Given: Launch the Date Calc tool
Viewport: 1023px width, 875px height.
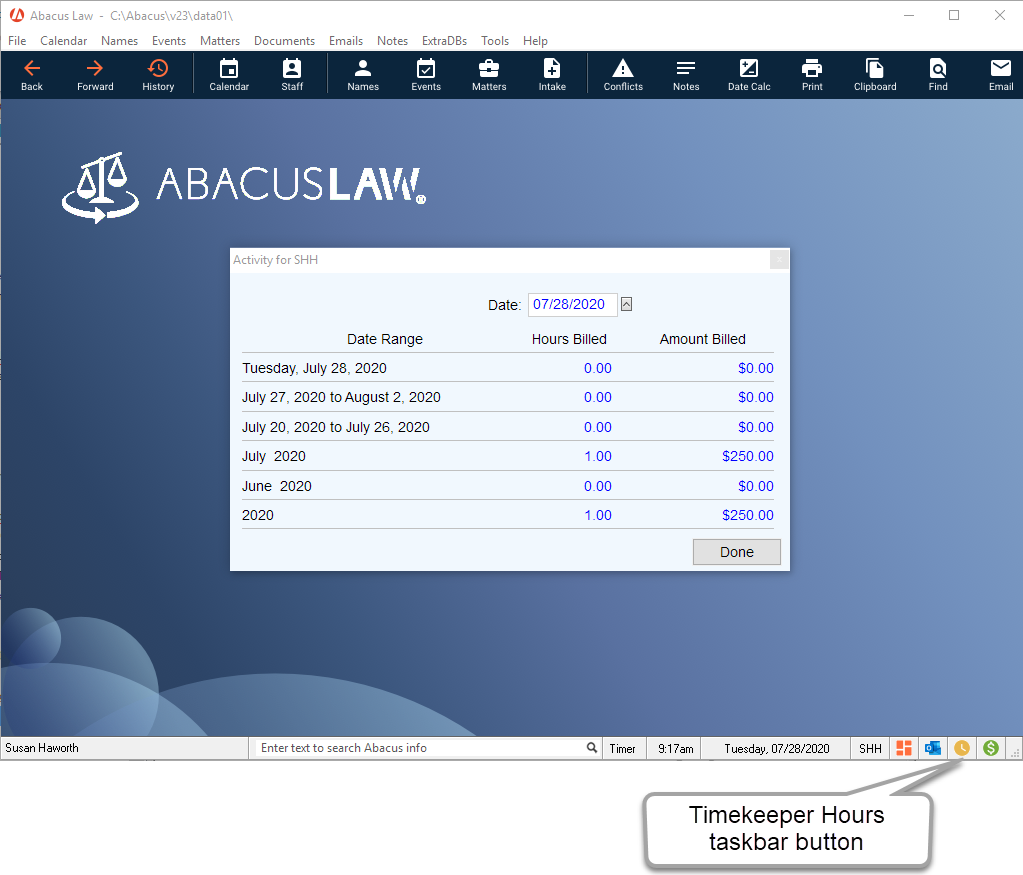Looking at the screenshot, I should pos(749,75).
